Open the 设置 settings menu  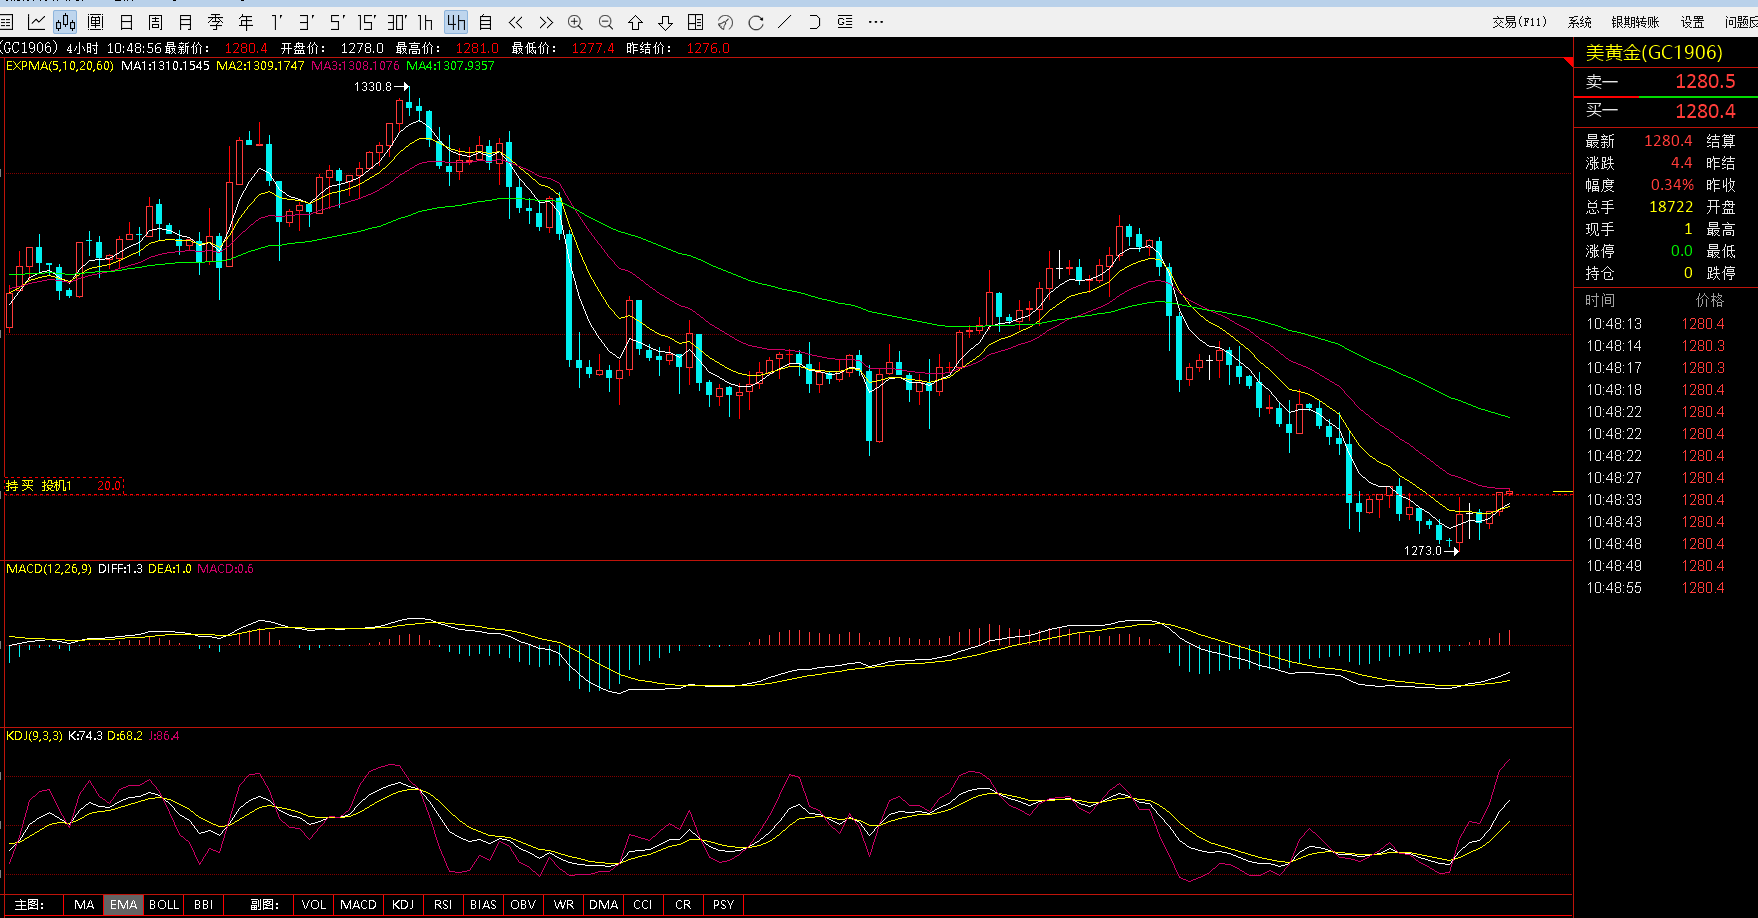click(1692, 22)
